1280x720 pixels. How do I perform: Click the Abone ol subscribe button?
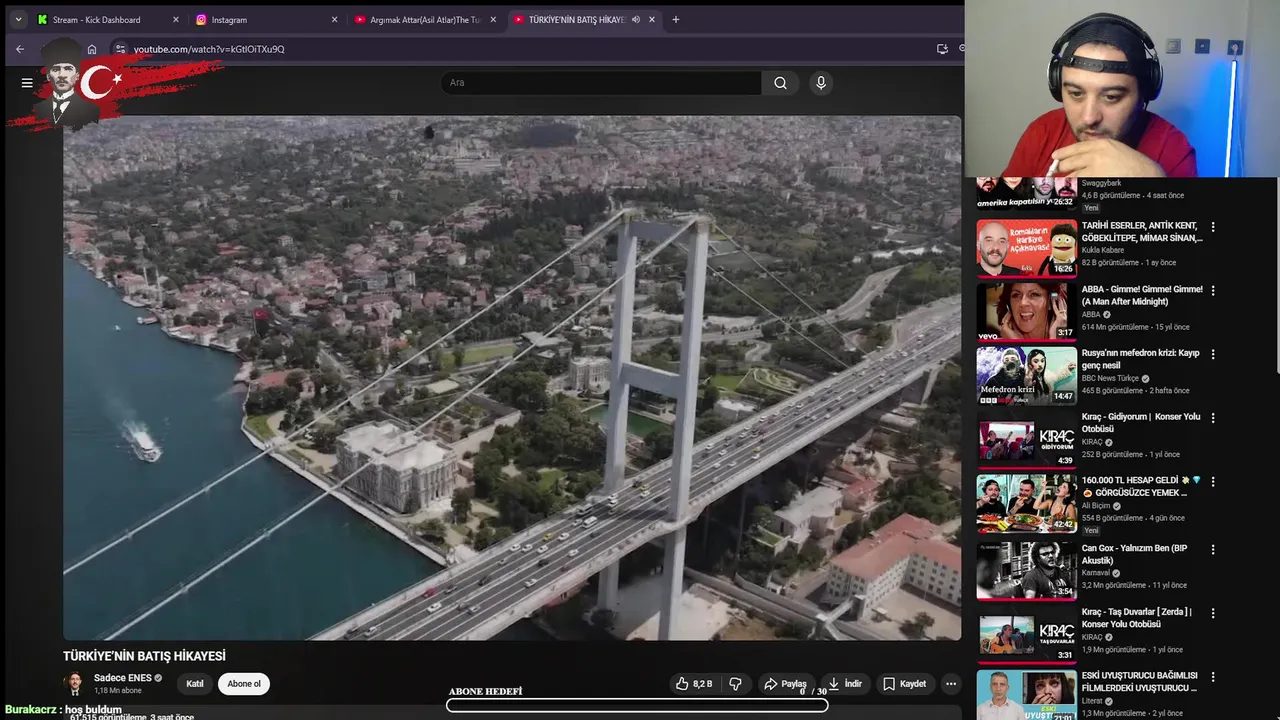pos(244,684)
